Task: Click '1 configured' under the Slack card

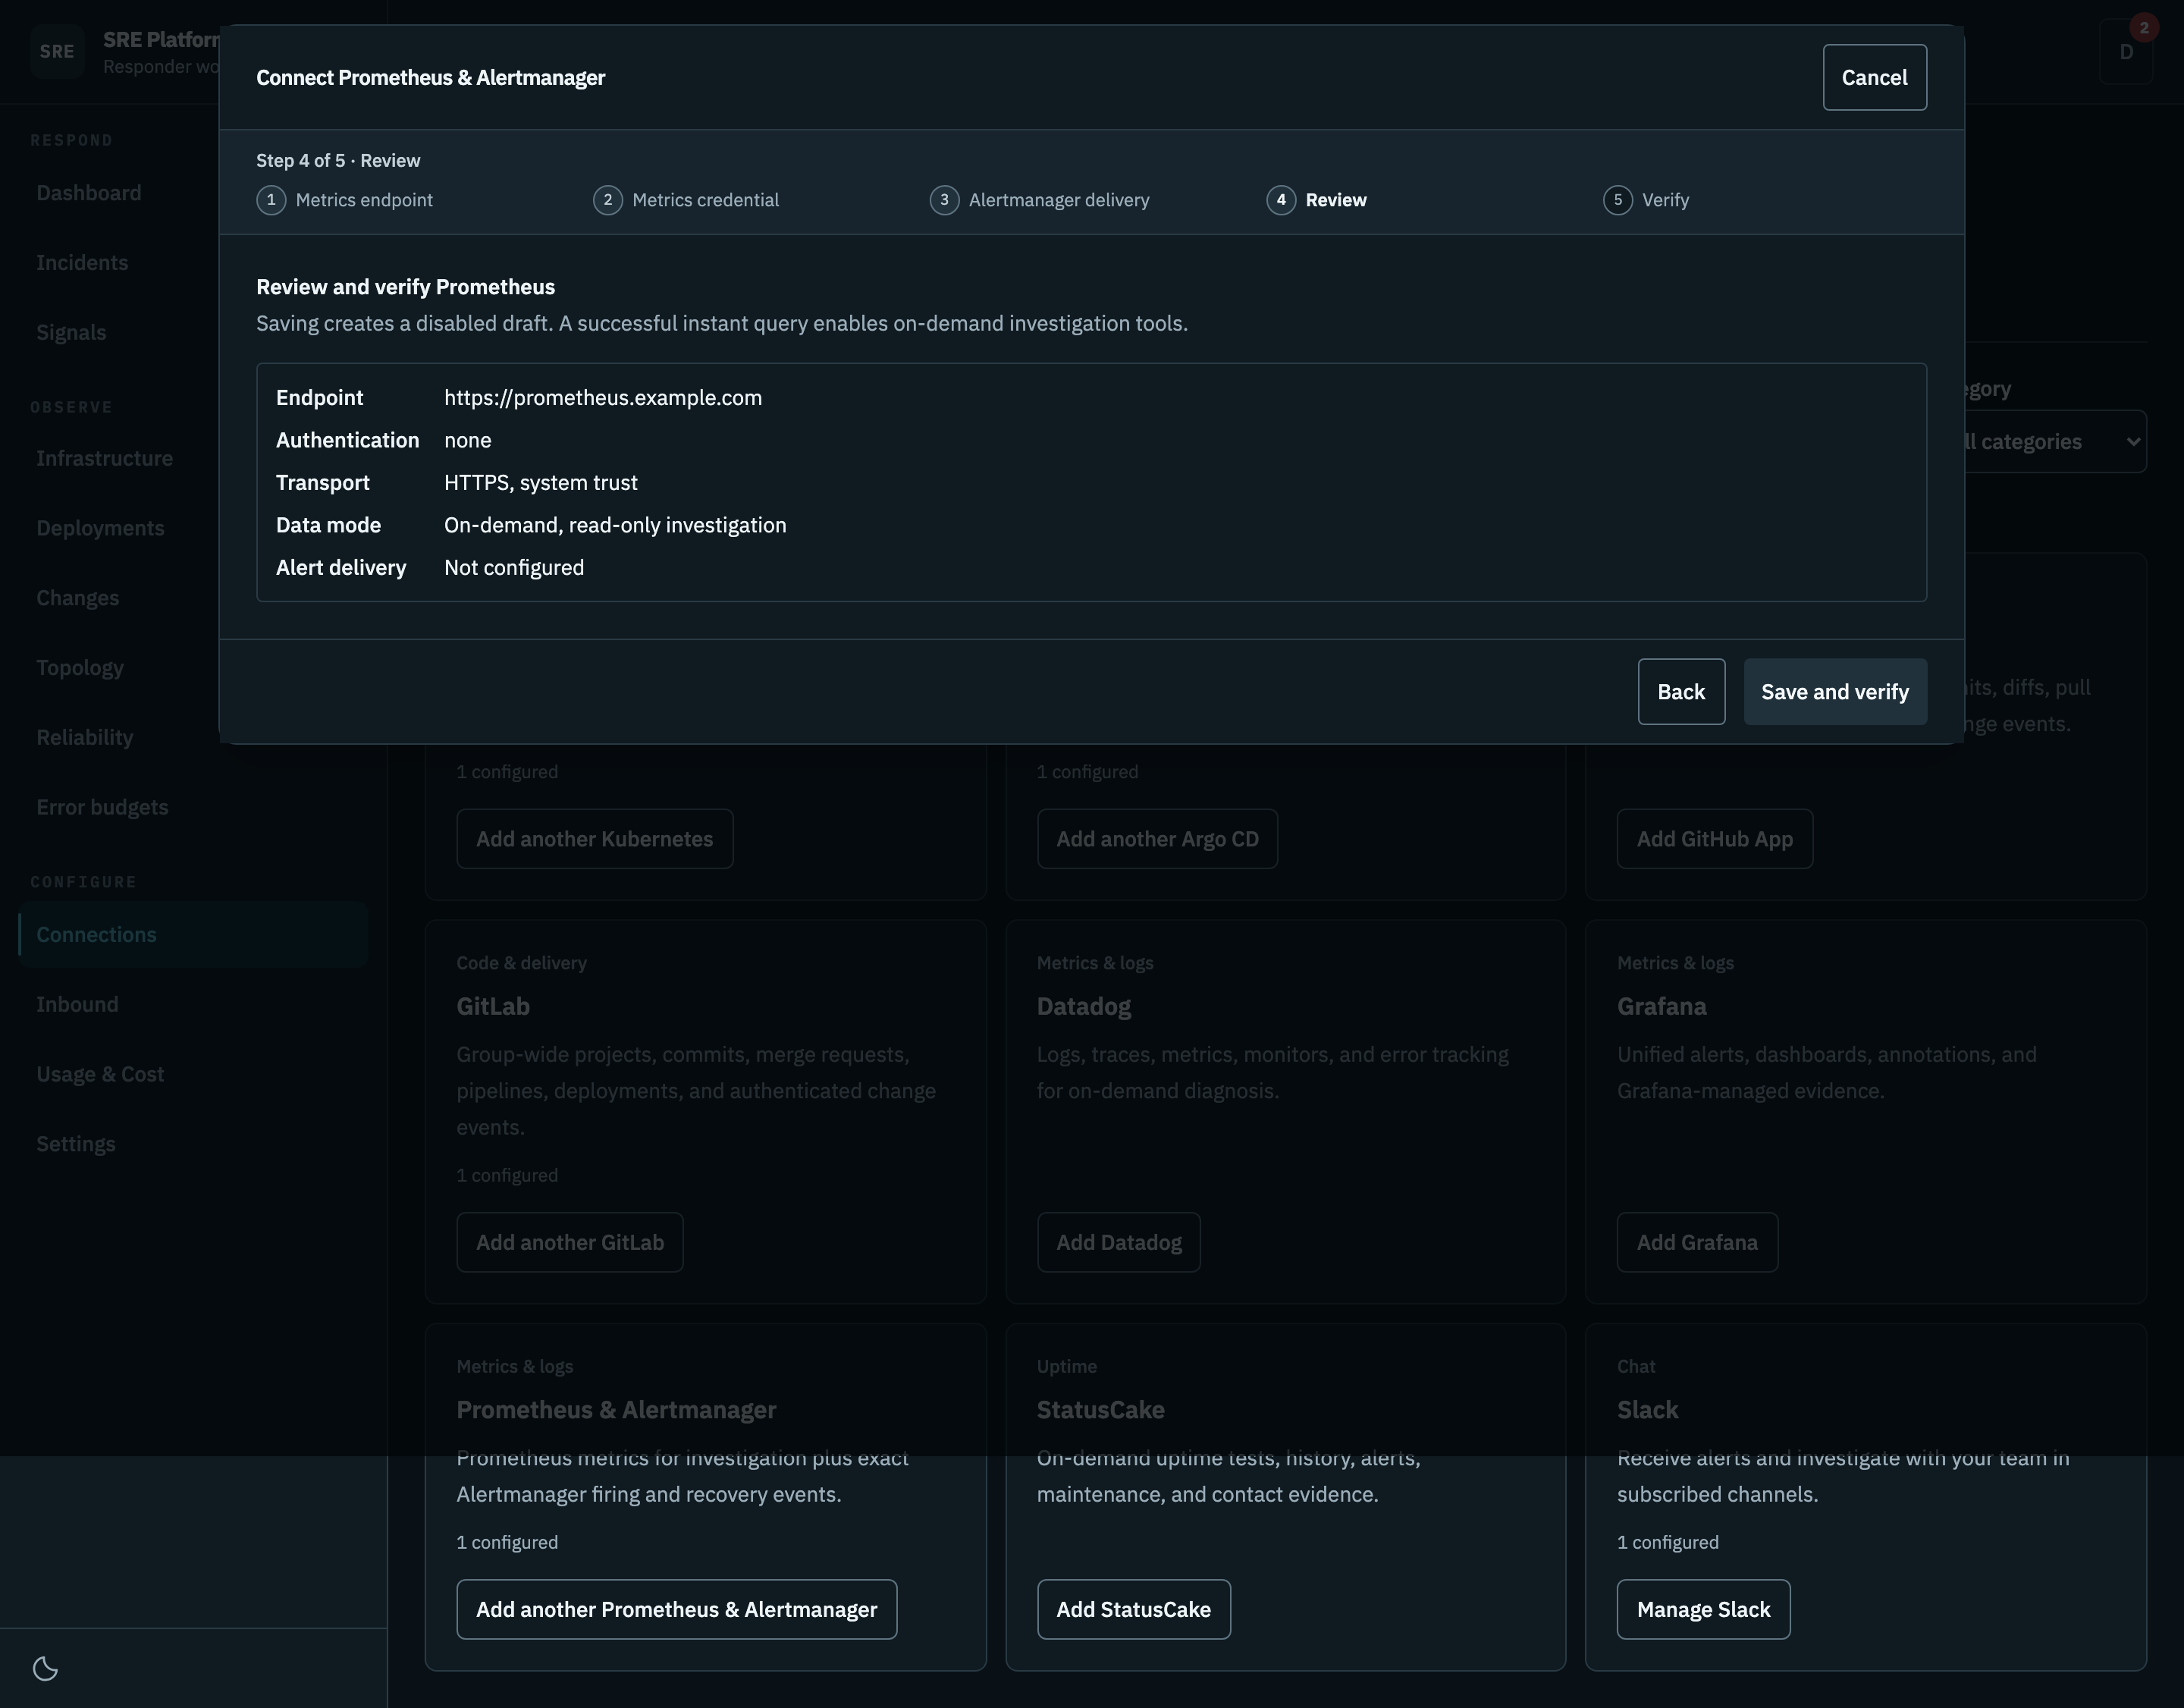Action: (x=1668, y=1543)
